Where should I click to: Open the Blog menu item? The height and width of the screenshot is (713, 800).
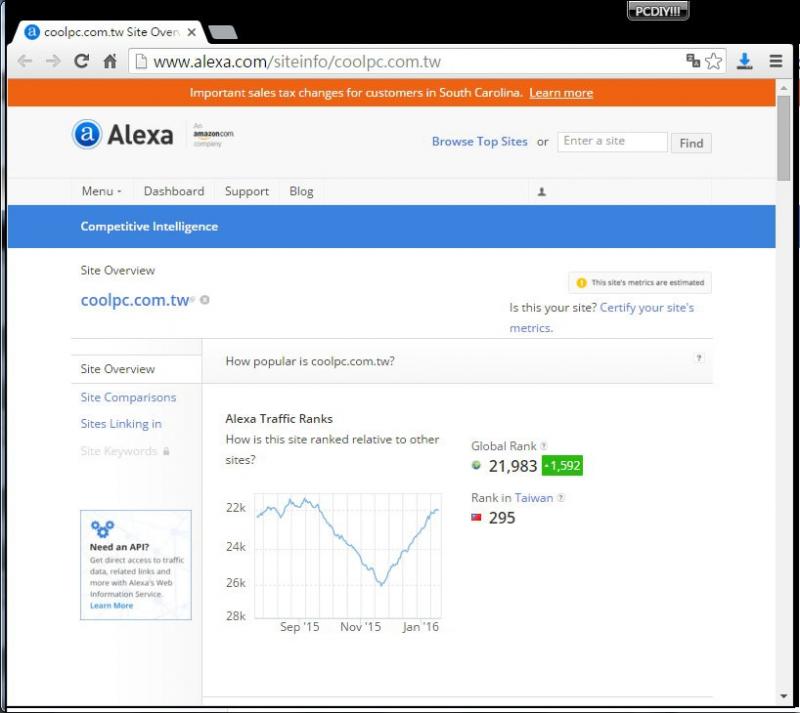tap(302, 191)
